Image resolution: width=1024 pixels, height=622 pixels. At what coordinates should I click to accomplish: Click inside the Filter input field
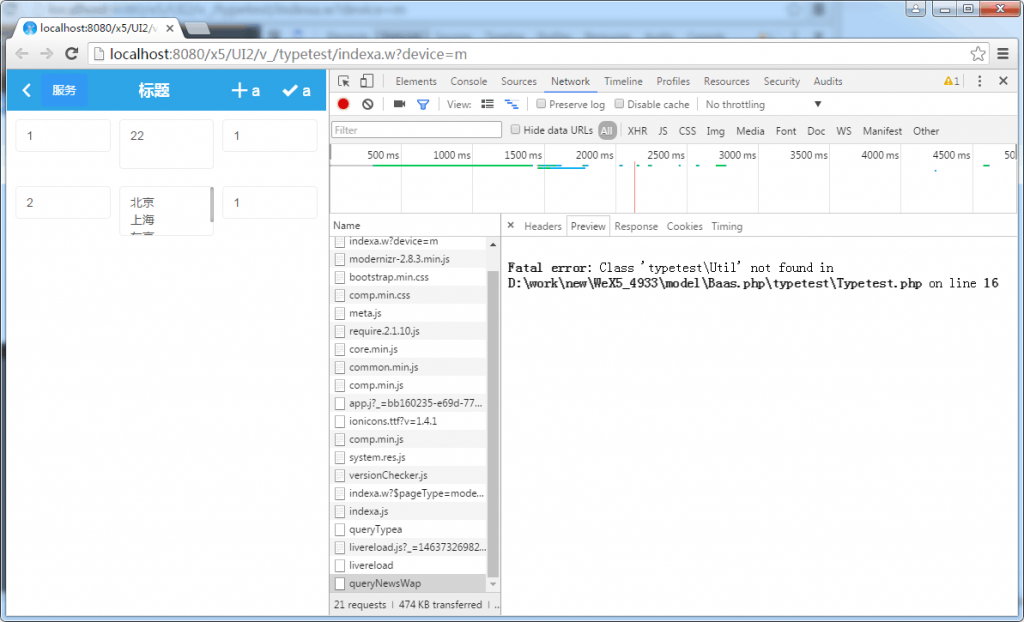point(415,129)
